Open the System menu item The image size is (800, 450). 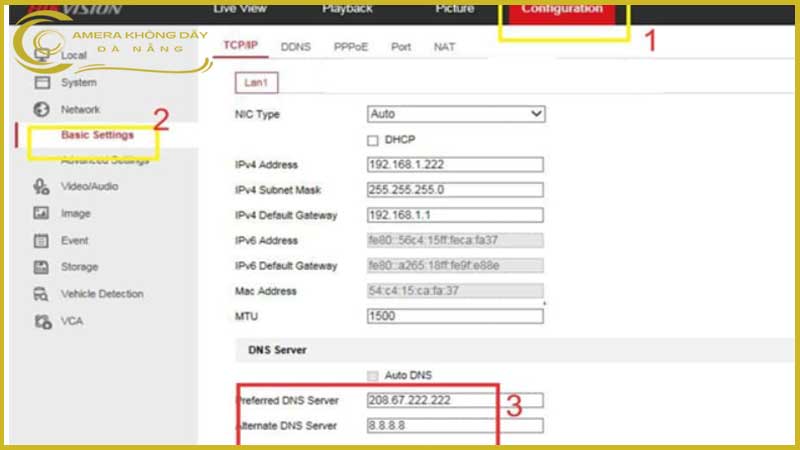(79, 83)
